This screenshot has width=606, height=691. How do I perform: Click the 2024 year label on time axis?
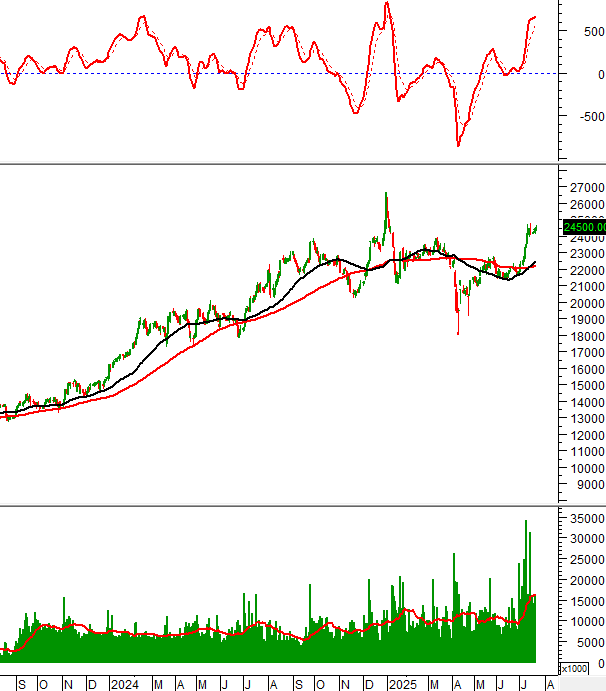tap(125, 684)
